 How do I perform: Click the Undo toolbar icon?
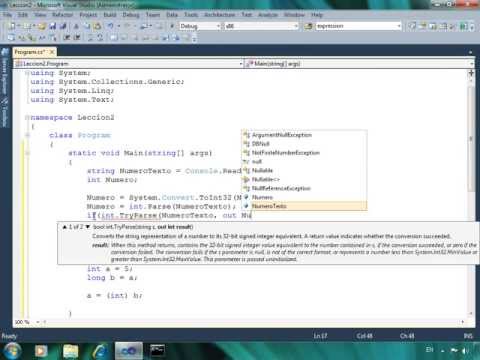point(110,26)
